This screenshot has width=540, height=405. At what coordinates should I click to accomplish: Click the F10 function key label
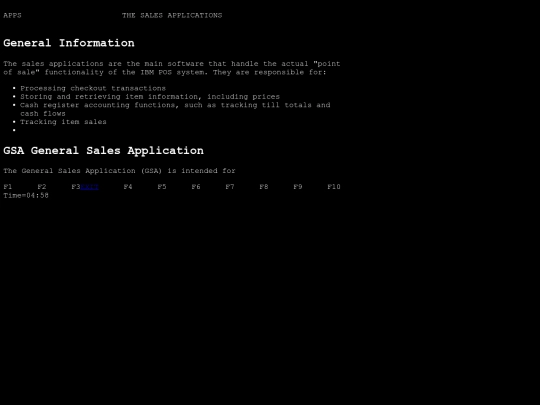coord(334,187)
